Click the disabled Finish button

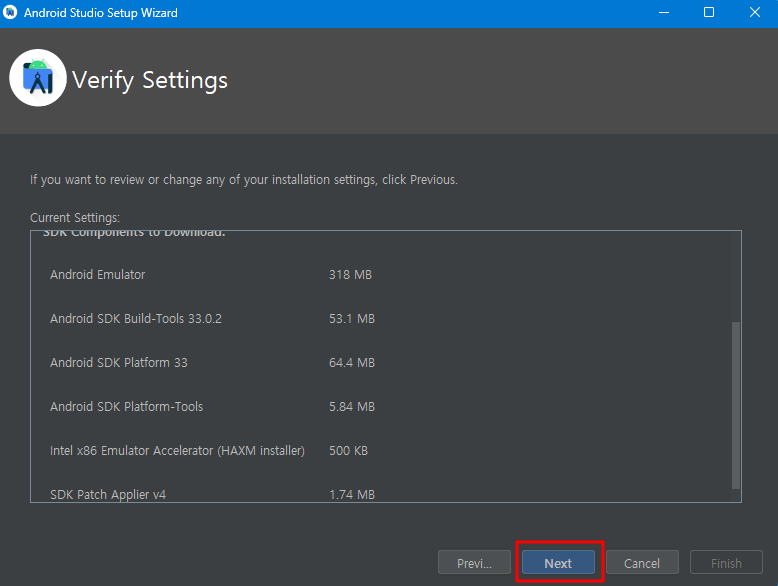tap(726, 563)
